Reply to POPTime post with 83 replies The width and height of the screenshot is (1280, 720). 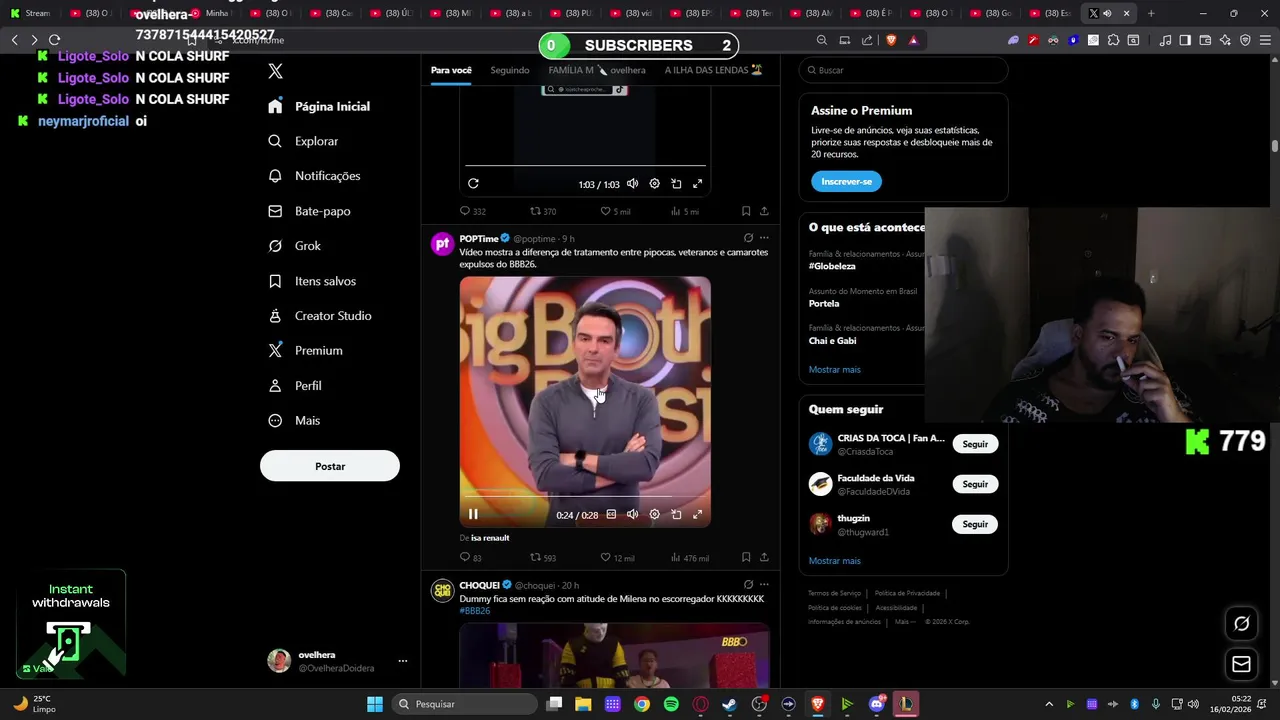pos(470,558)
